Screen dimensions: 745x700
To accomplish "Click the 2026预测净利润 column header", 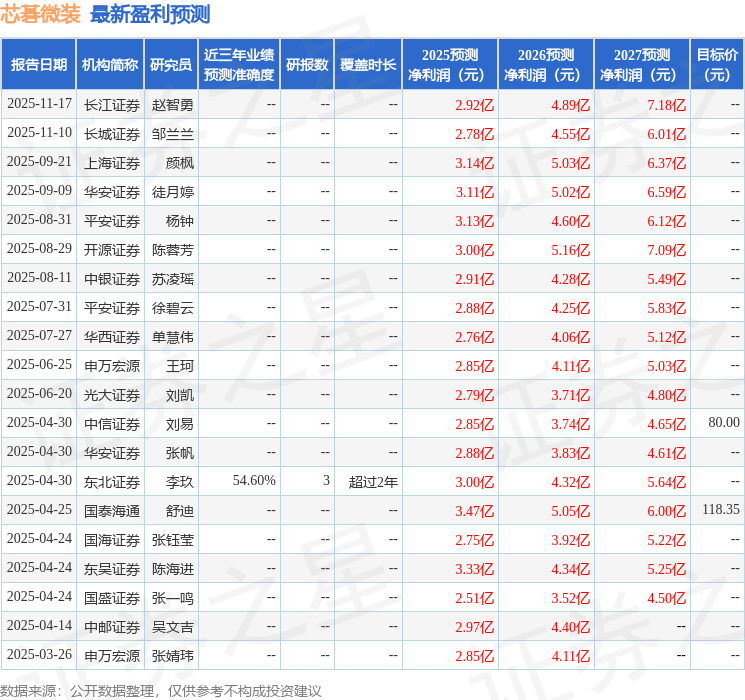I will pos(546,65).
